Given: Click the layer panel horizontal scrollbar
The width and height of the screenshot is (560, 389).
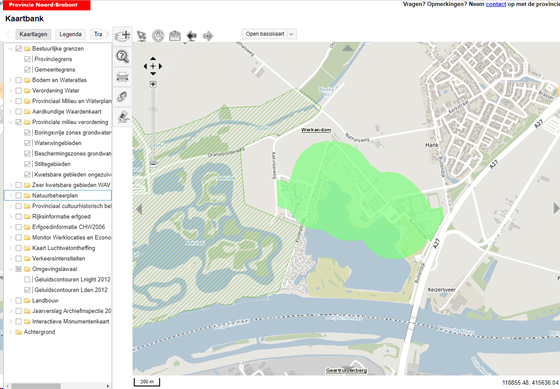Looking at the screenshot, I should point(36,386).
